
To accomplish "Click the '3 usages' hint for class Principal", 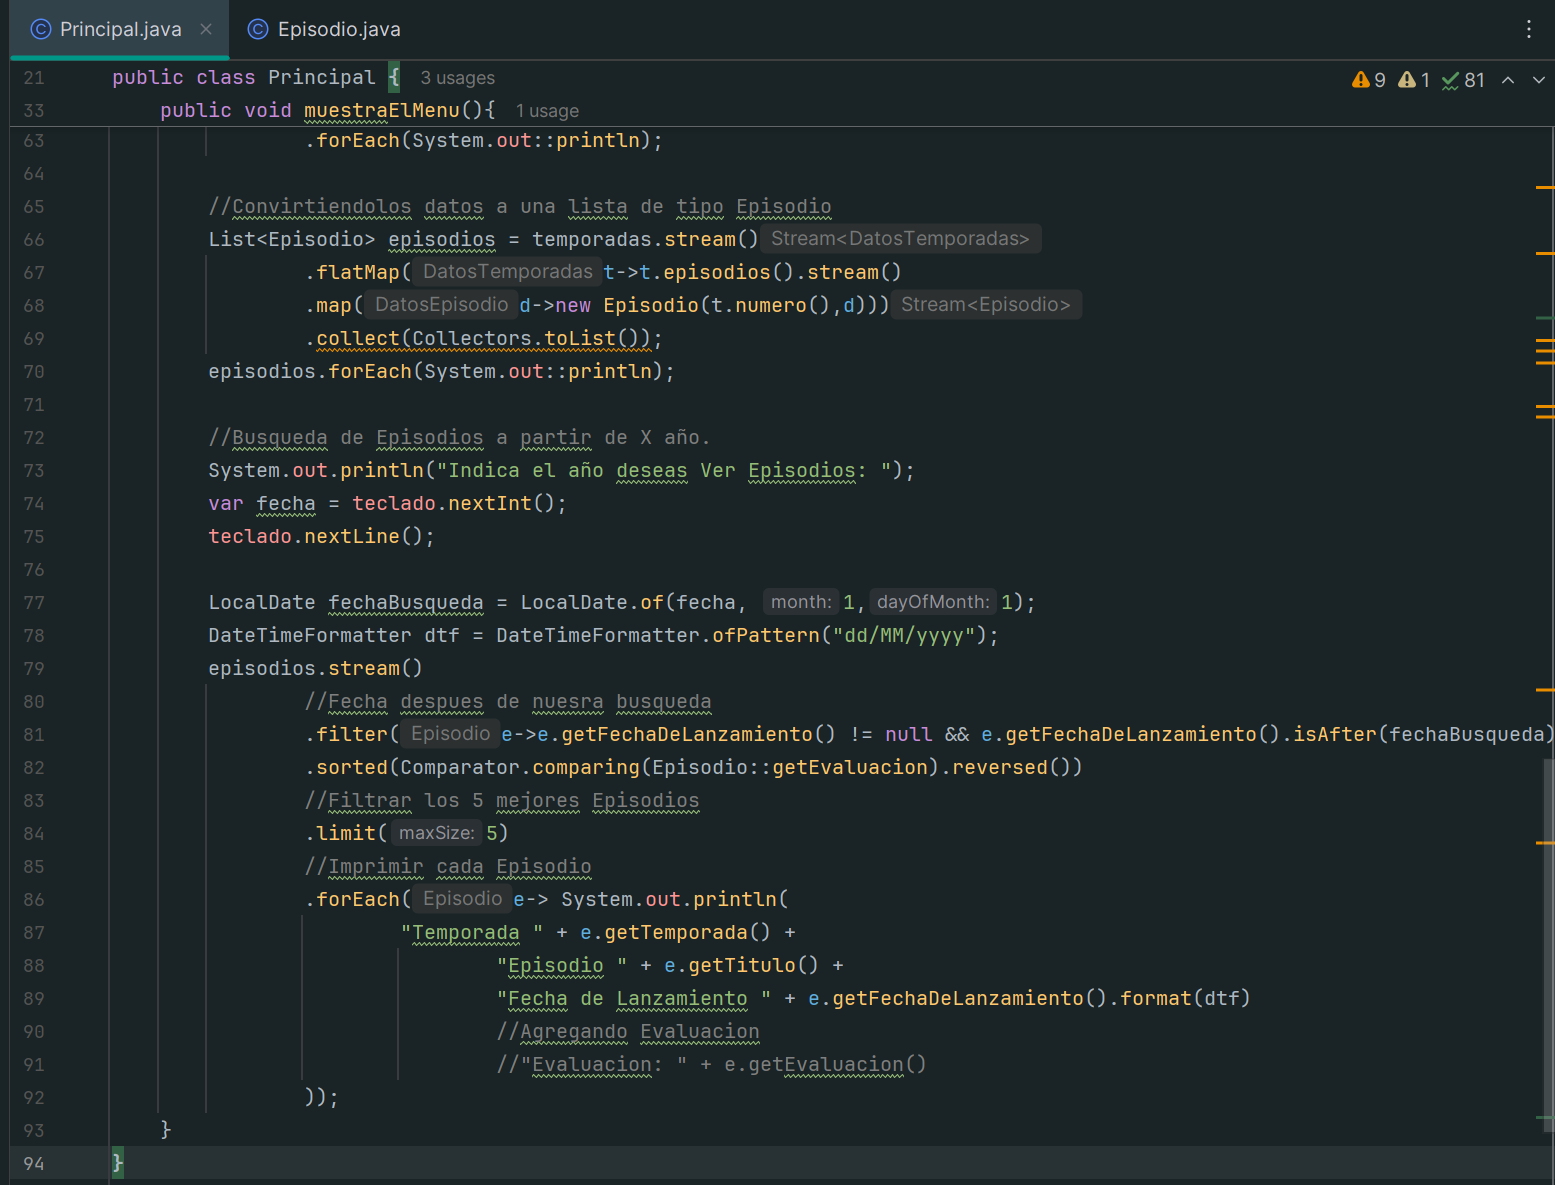I will [x=457, y=78].
